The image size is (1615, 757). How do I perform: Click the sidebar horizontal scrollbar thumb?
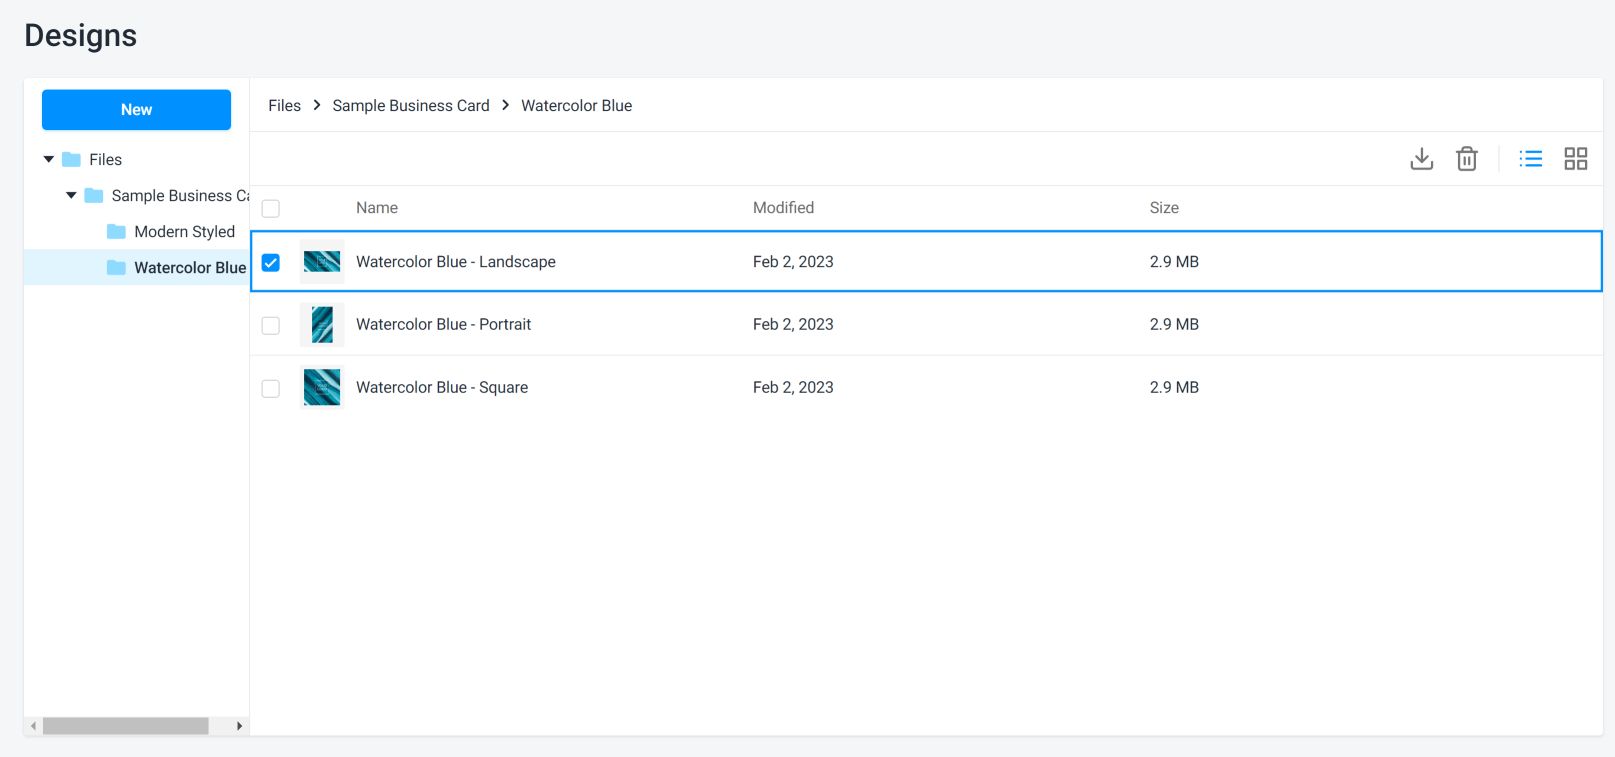pos(125,726)
